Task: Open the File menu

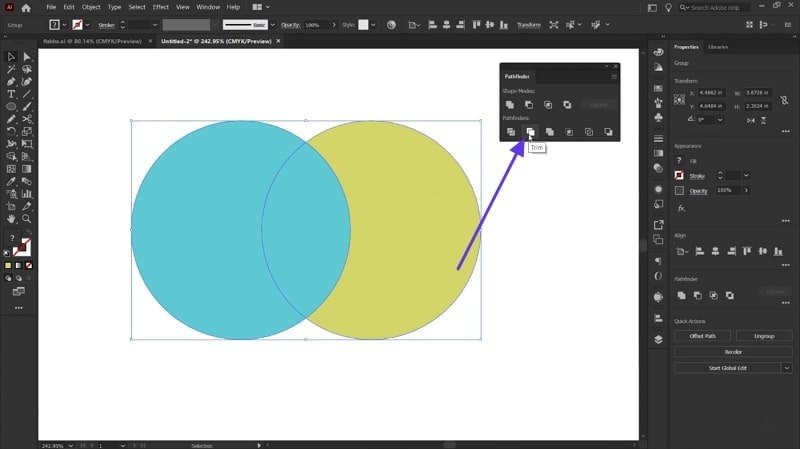Action: pos(51,7)
